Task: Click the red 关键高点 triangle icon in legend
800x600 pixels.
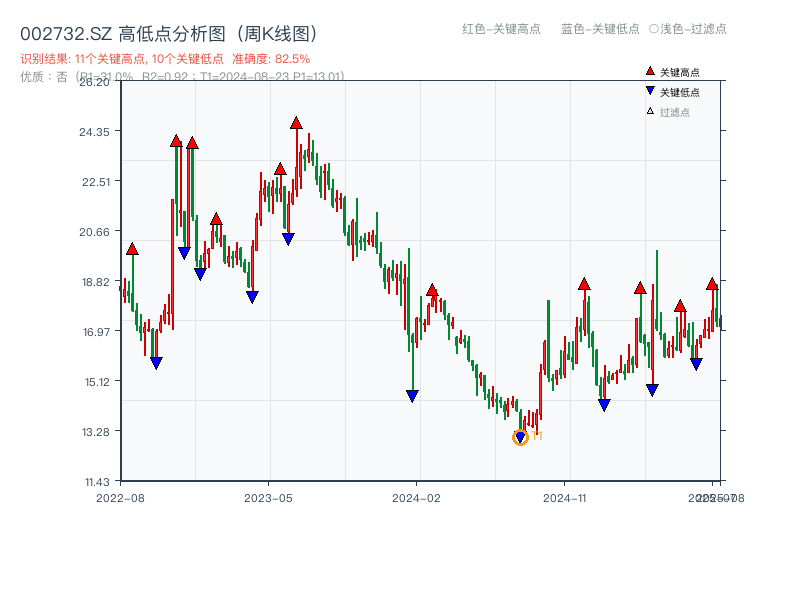Action: point(649,70)
